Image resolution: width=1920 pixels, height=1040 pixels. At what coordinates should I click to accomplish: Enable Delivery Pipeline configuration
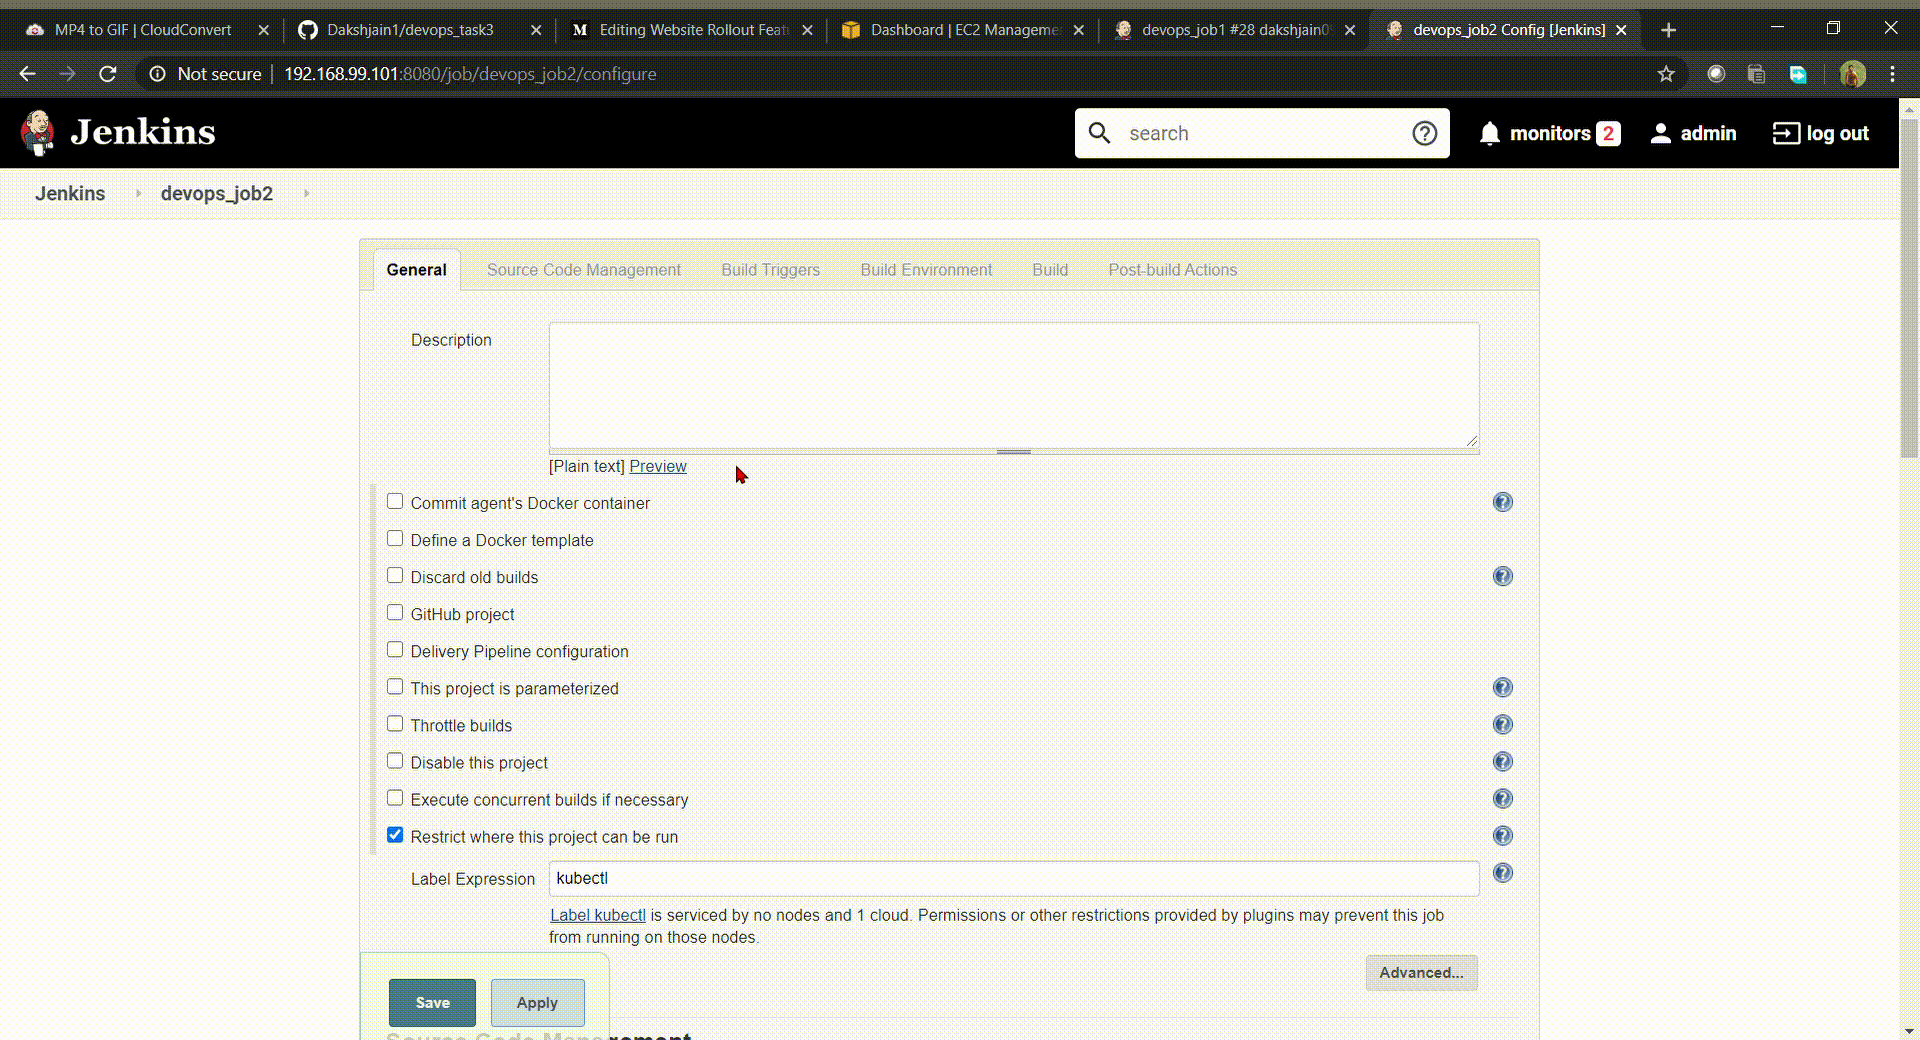[395, 650]
